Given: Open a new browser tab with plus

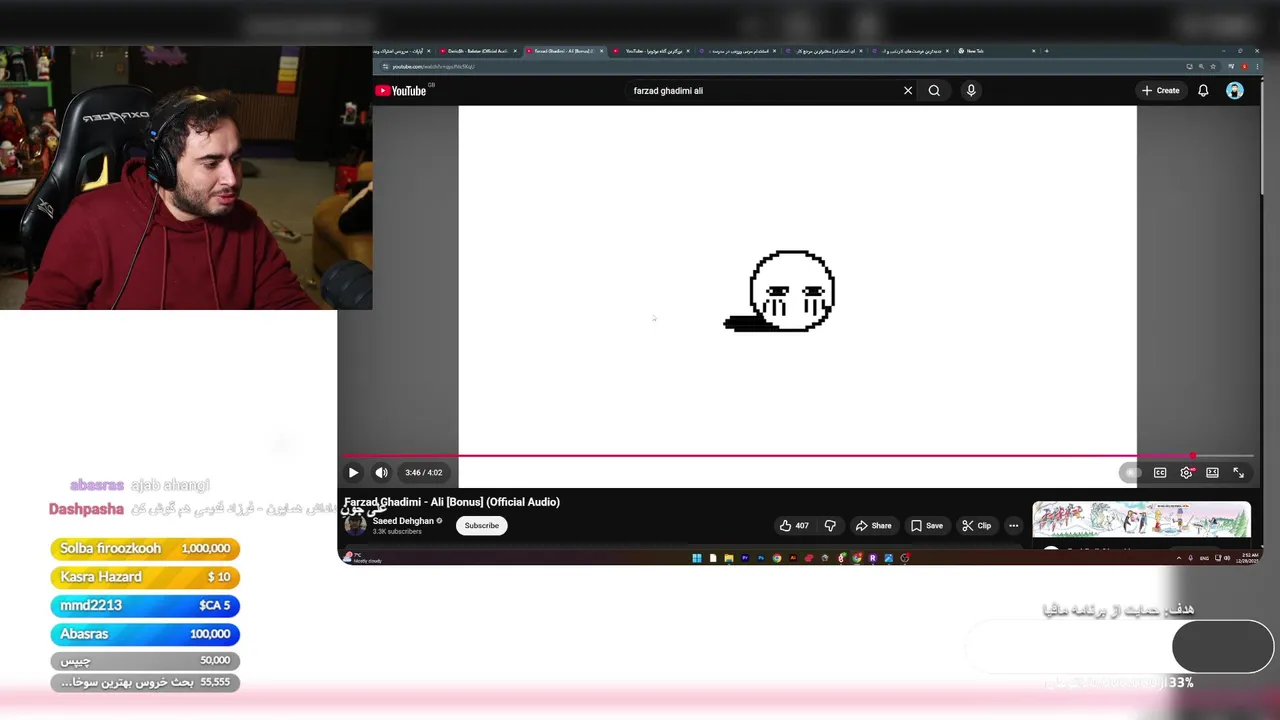Looking at the screenshot, I should pyautogui.click(x=1046, y=51).
